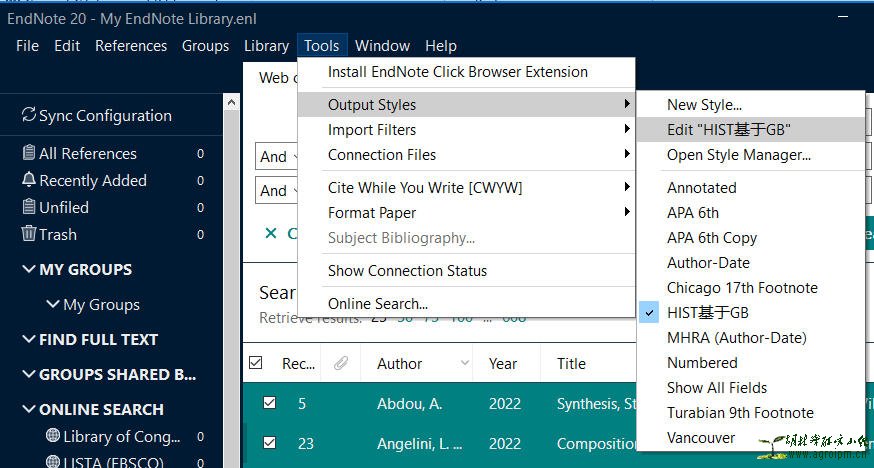Open the Trash bin icon
This screenshot has height=468, width=874.
point(28,234)
